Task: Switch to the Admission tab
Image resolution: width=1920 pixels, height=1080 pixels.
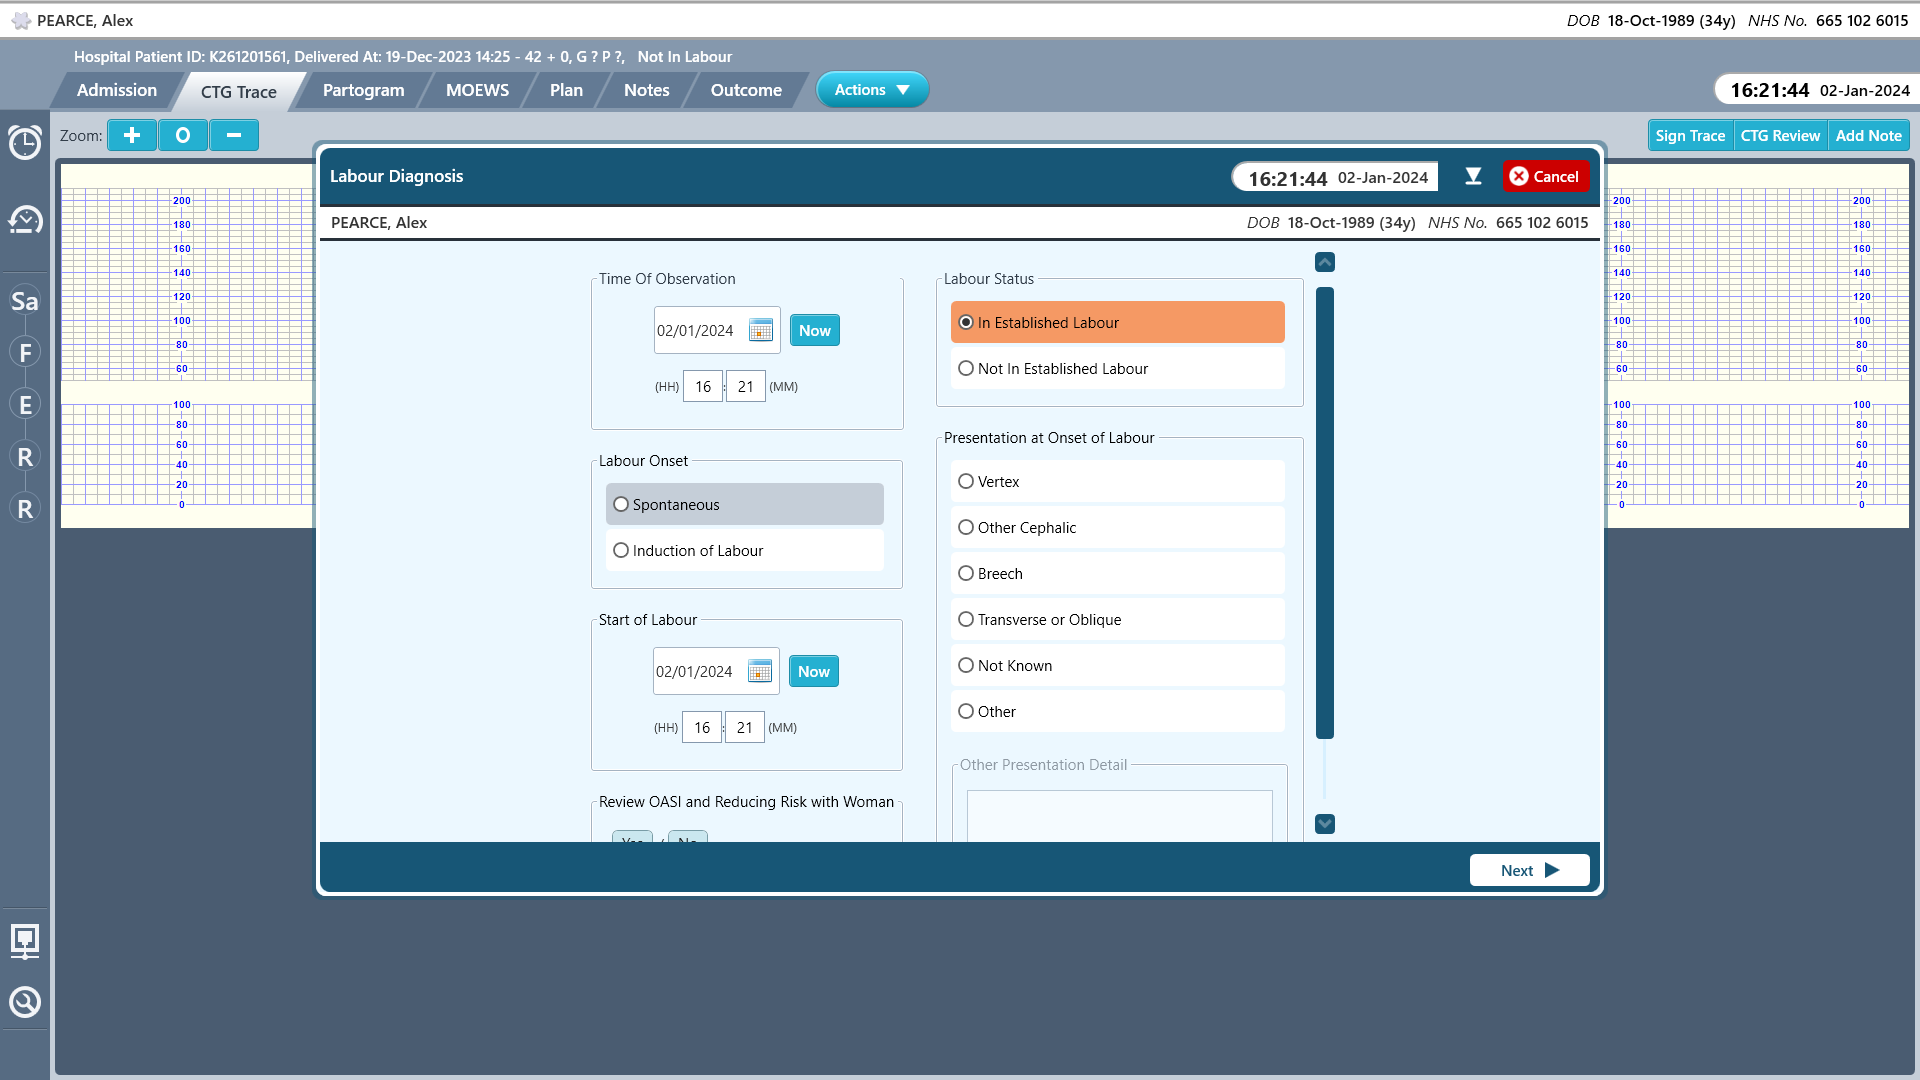Action: click(x=117, y=90)
